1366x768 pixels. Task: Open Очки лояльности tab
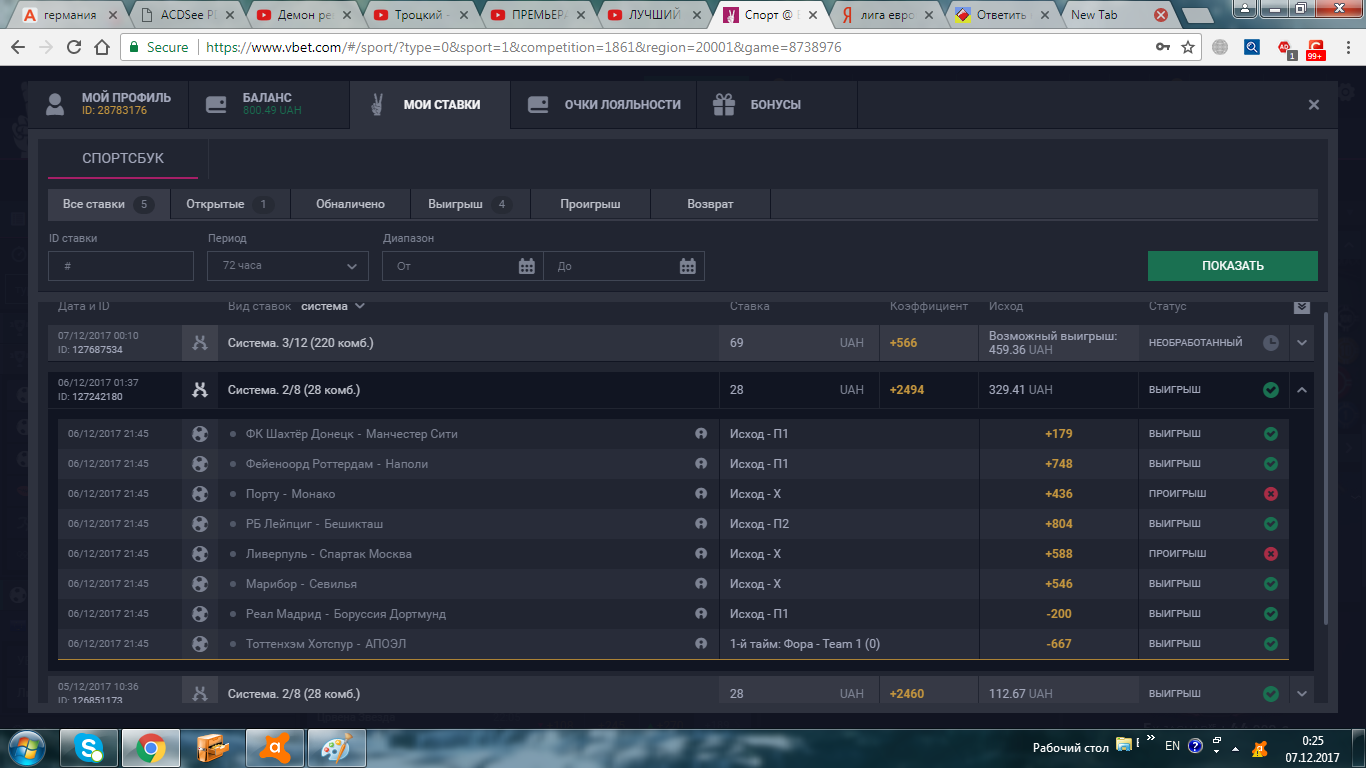[603, 104]
